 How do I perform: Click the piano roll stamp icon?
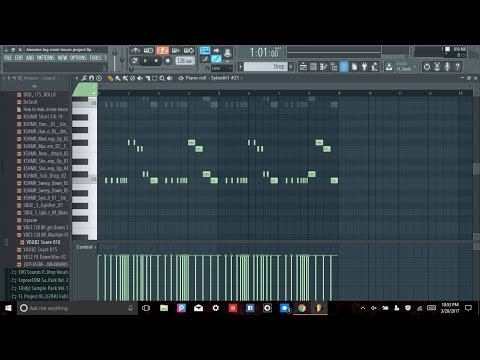99,78
